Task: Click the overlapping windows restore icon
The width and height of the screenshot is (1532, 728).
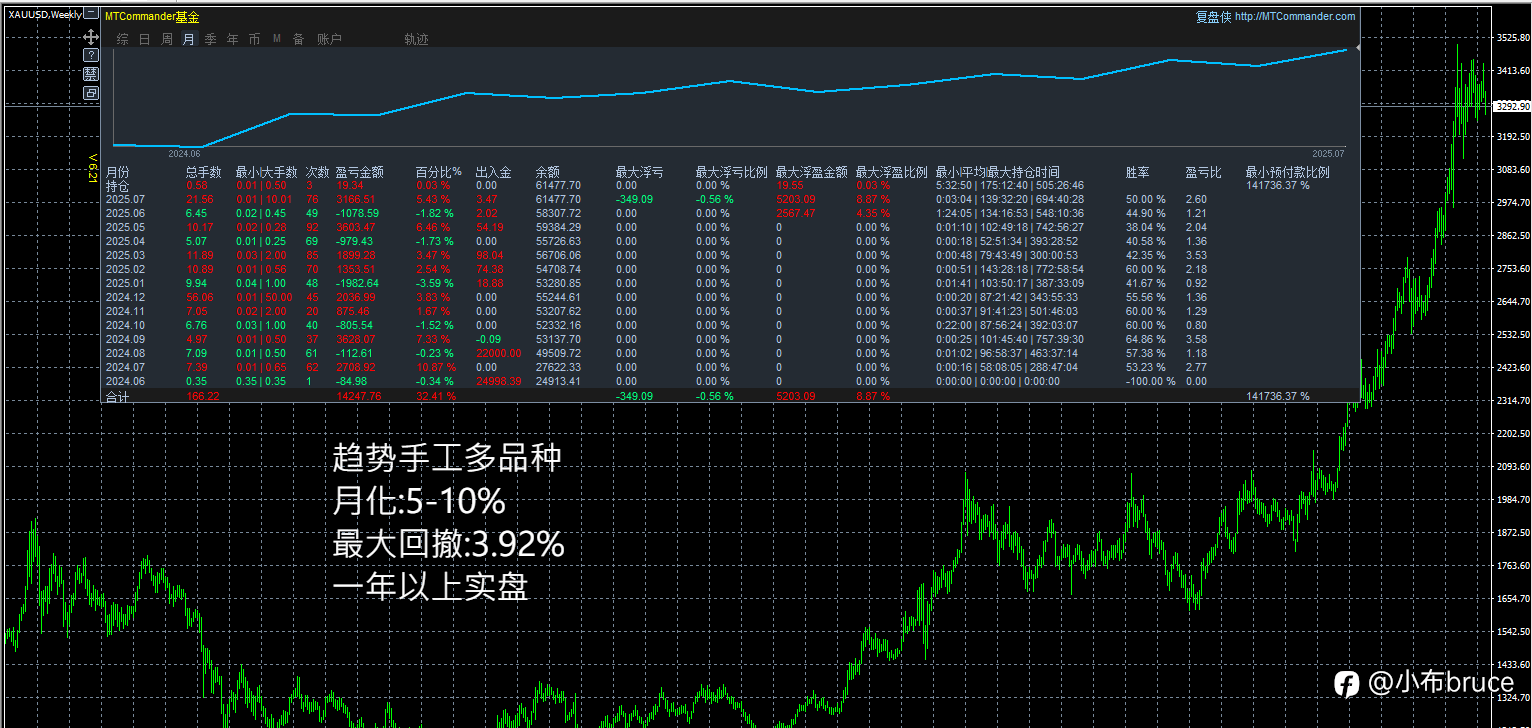Action: tap(91, 92)
